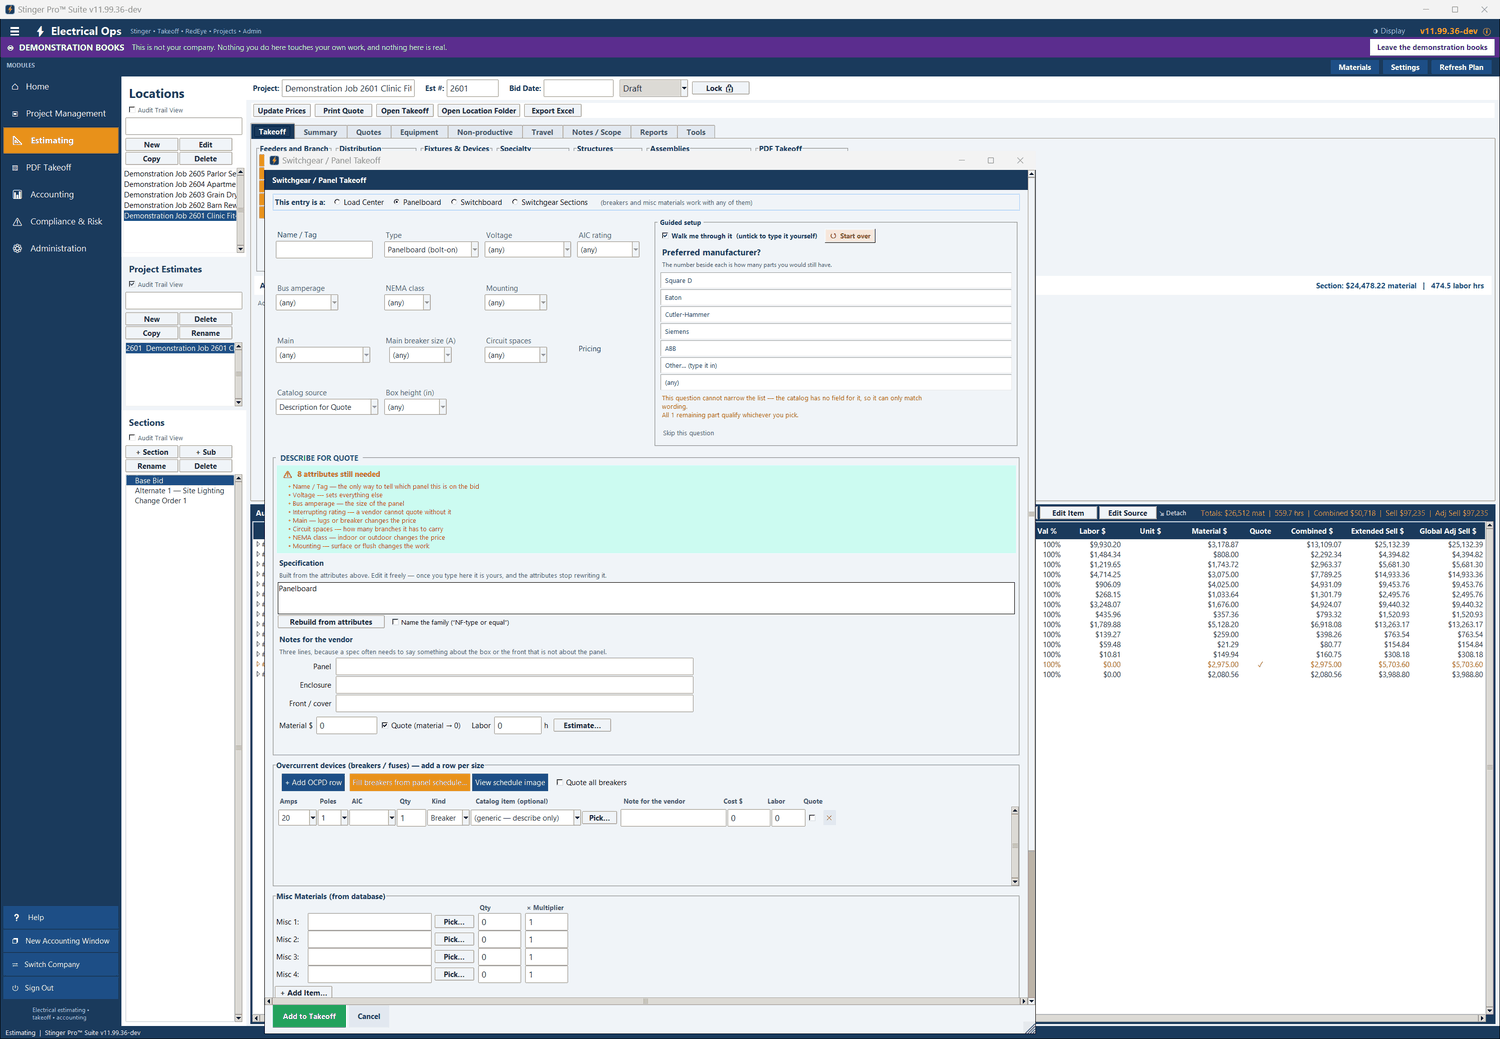This screenshot has width=1500, height=1039.
Task: Check Name the family option
Action: coord(395,622)
